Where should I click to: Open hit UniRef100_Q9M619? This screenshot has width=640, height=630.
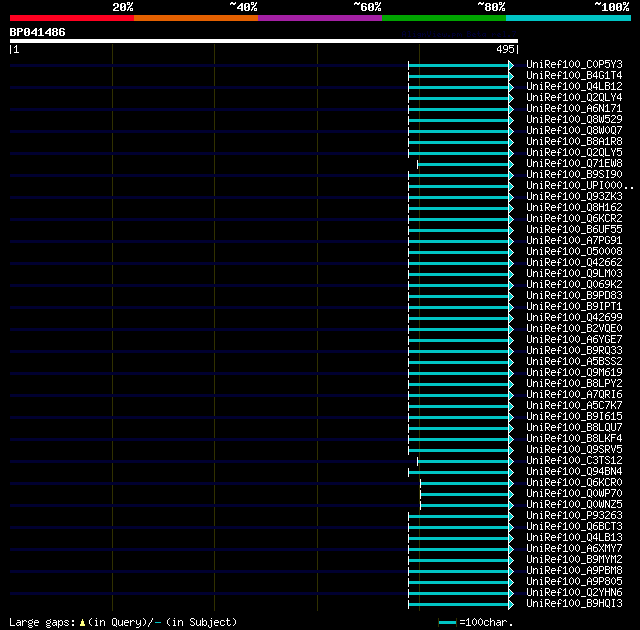click(574, 373)
